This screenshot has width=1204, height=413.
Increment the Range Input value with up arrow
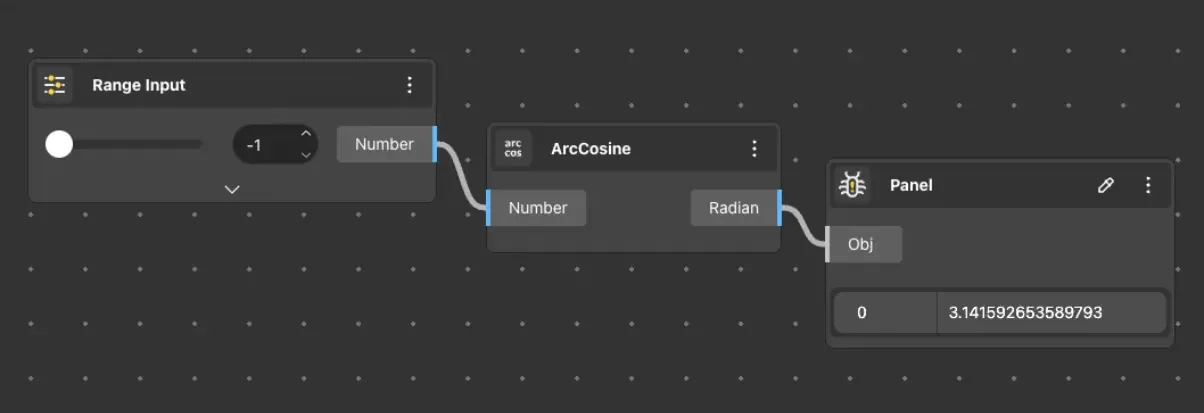[306, 134]
